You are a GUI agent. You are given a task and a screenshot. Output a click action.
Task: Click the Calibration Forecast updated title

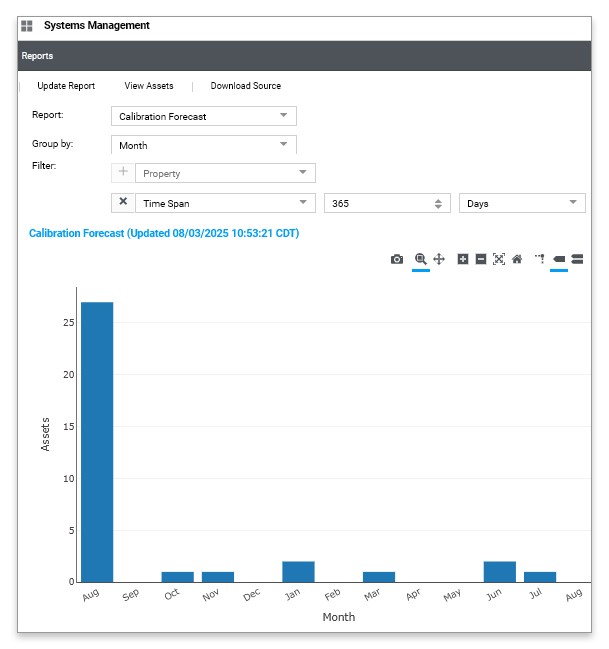164,233
